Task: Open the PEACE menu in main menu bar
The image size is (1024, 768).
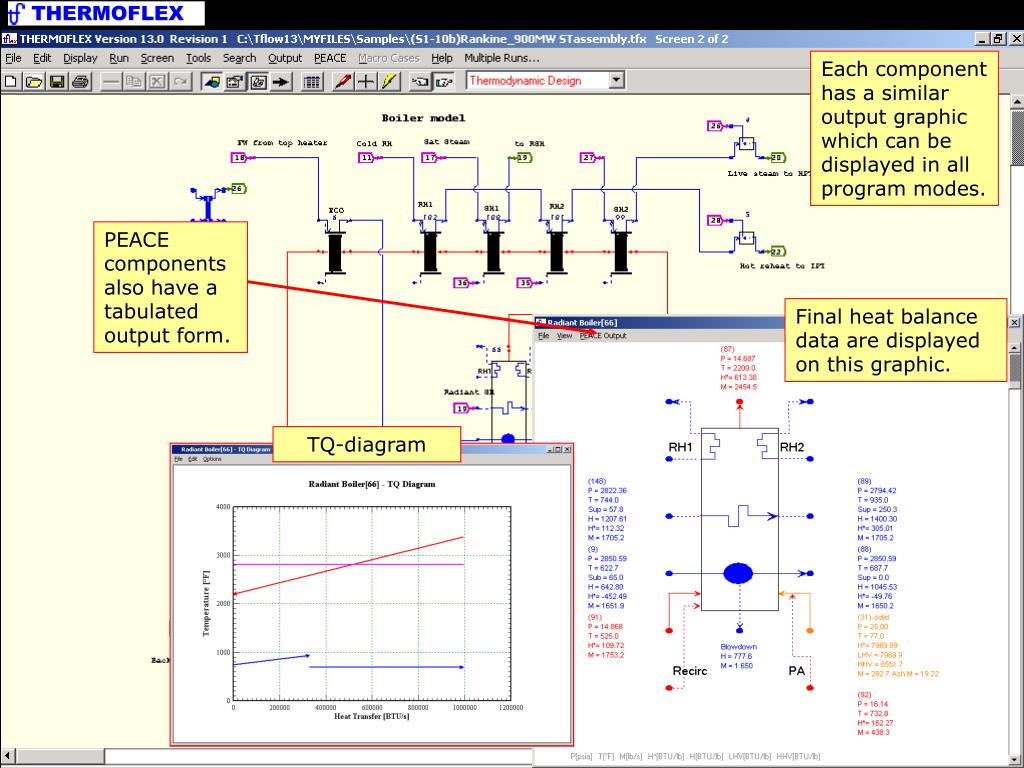Action: pos(330,58)
